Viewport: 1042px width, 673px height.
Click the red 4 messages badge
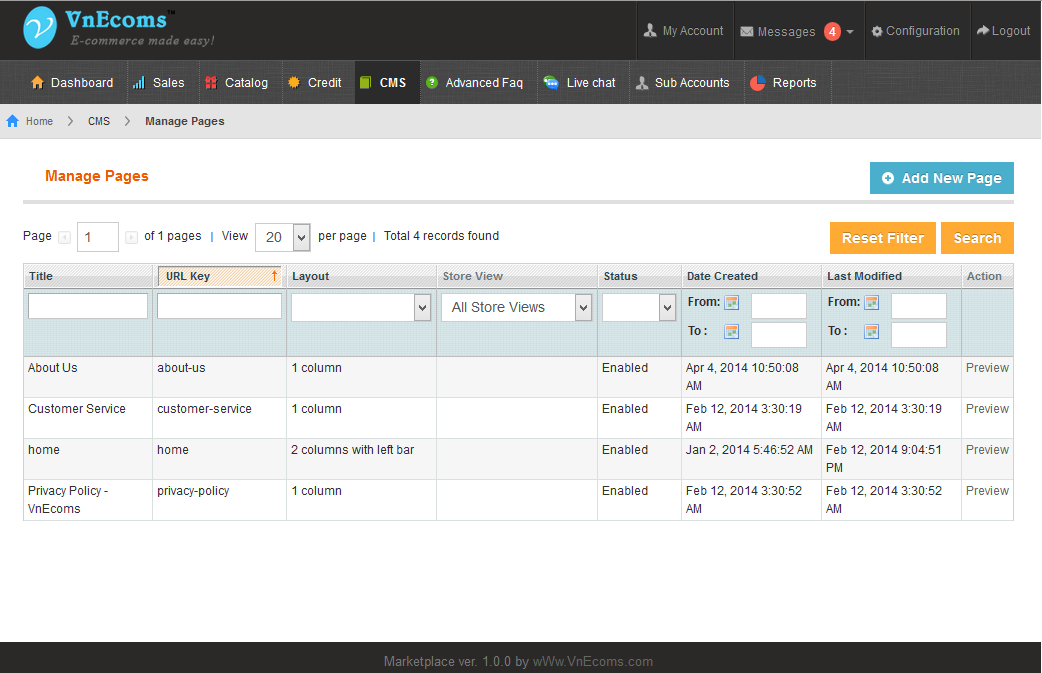[x=832, y=31]
